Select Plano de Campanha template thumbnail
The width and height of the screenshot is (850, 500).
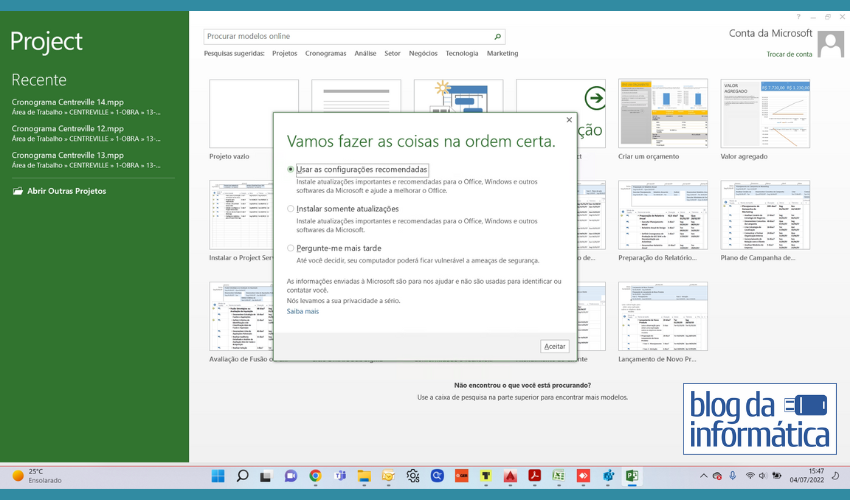tap(765, 215)
